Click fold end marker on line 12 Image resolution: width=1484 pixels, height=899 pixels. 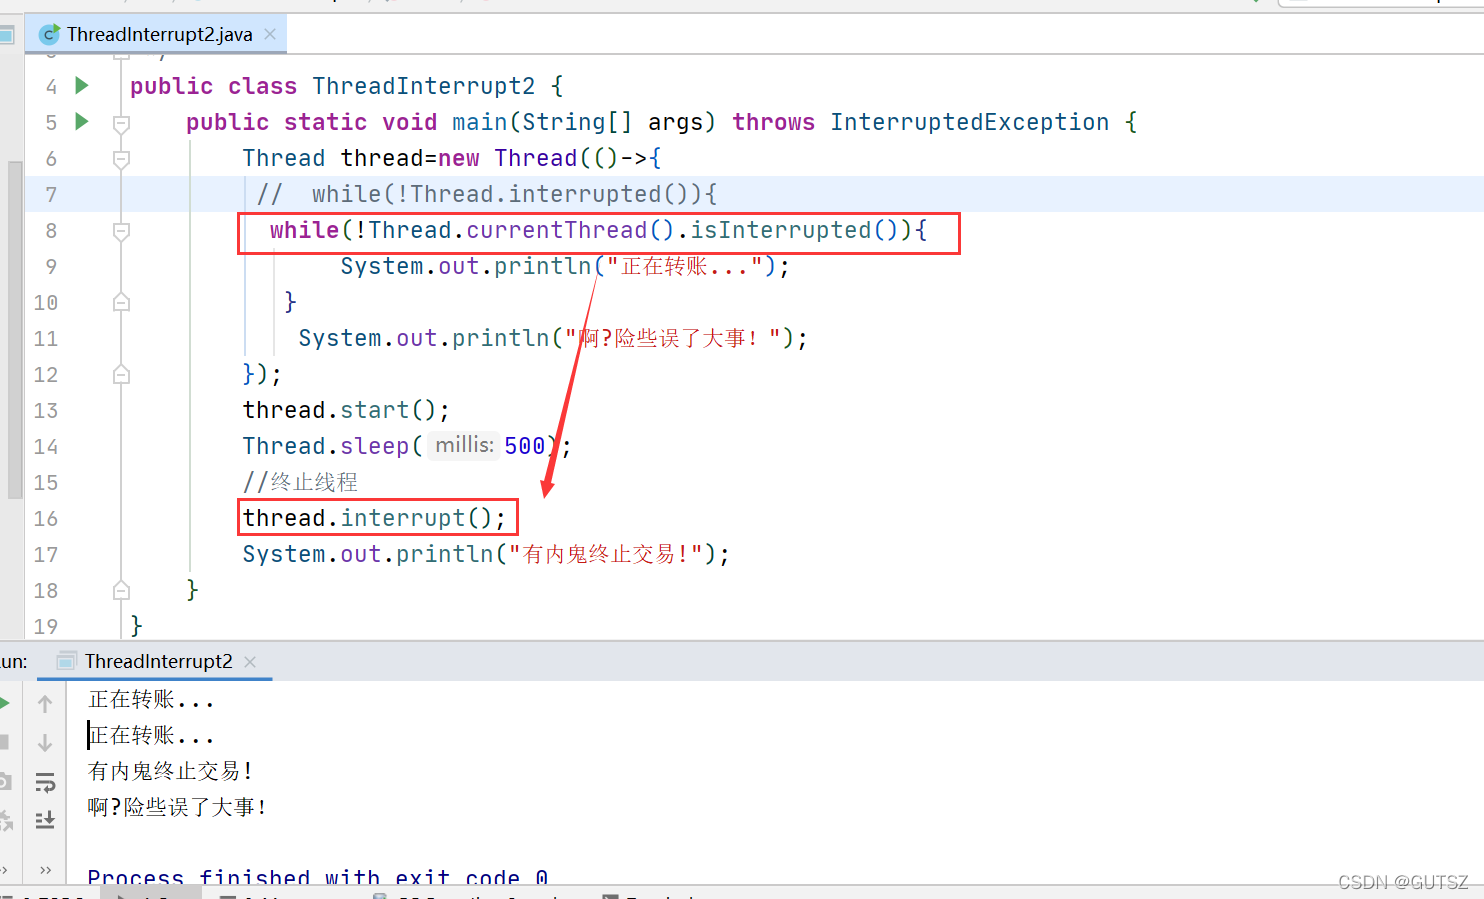[x=121, y=374]
